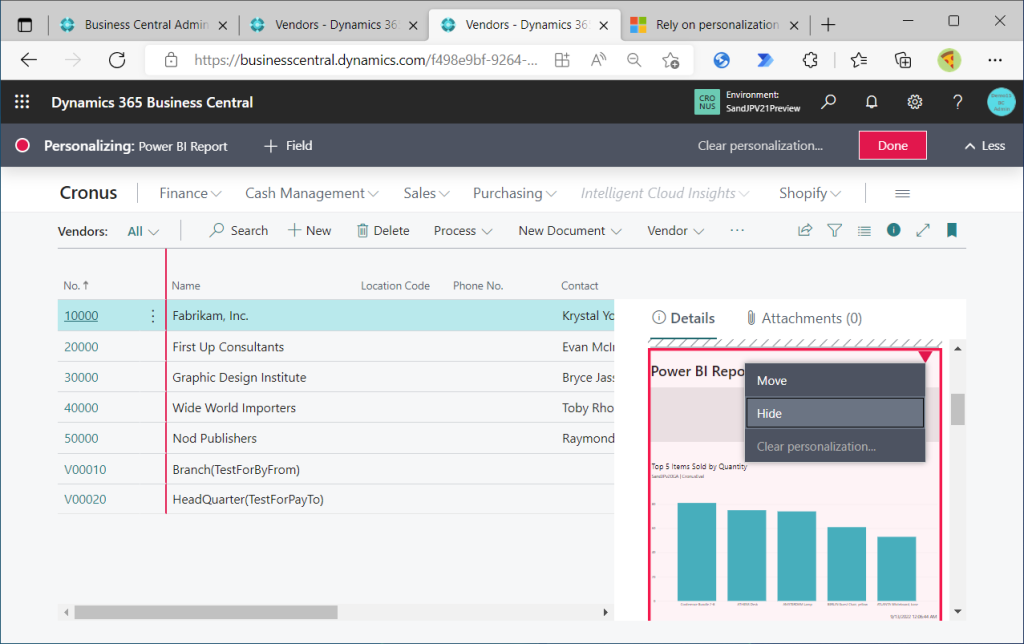Viewport: 1024px width, 644px height.
Task: Click the search magnifier in Business Central header
Action: pyautogui.click(x=829, y=102)
